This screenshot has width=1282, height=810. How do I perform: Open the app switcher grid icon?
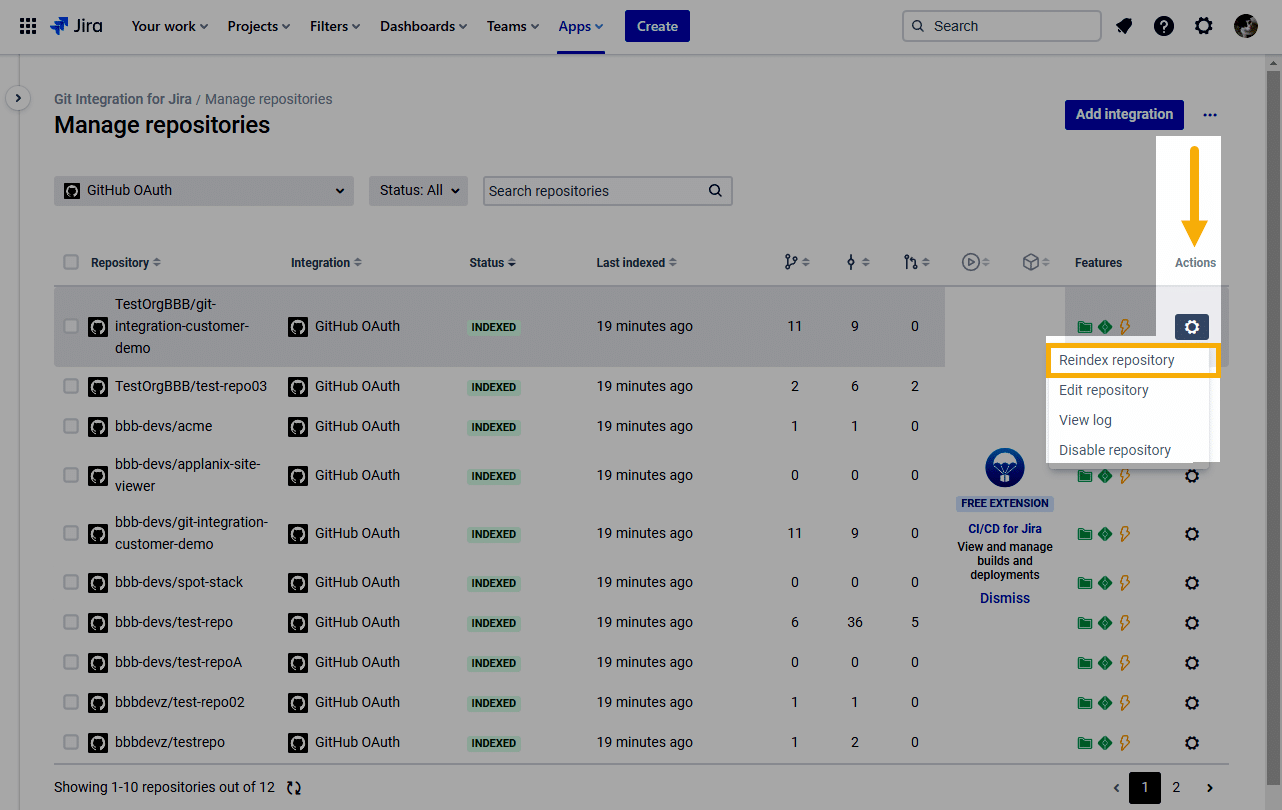coord(28,26)
